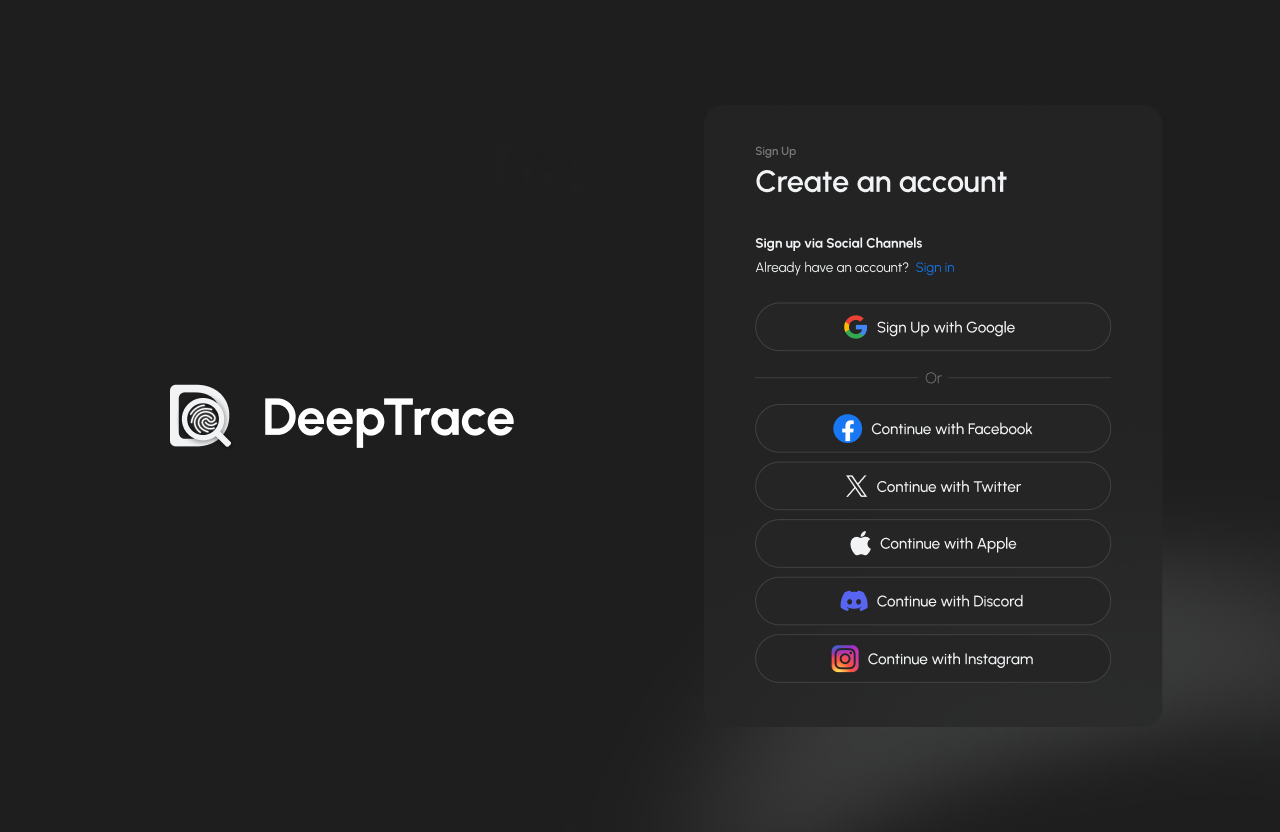Screen dimensions: 1280x832
Task: Click 'Already have an account?' text
Action: (832, 267)
